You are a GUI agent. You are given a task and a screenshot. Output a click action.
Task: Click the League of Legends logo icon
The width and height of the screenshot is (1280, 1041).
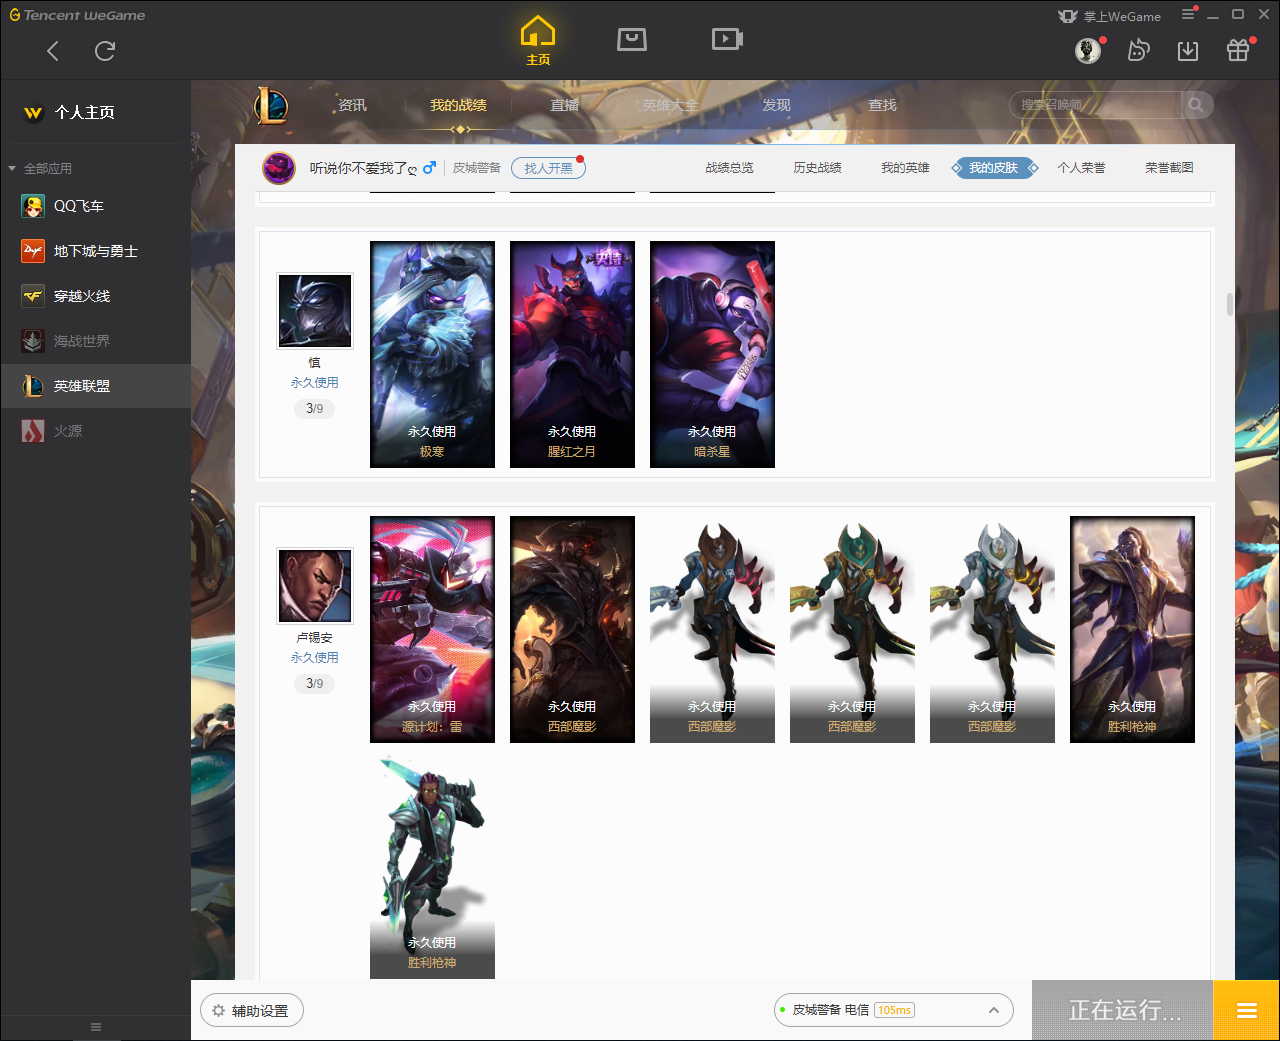pyautogui.click(x=271, y=105)
